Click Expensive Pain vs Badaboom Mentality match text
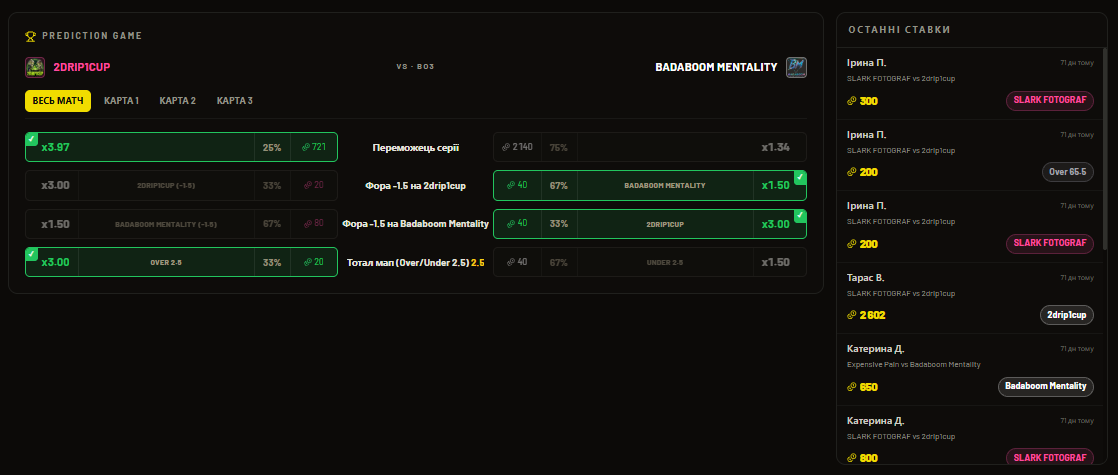The height and width of the screenshot is (475, 1118). [913, 364]
